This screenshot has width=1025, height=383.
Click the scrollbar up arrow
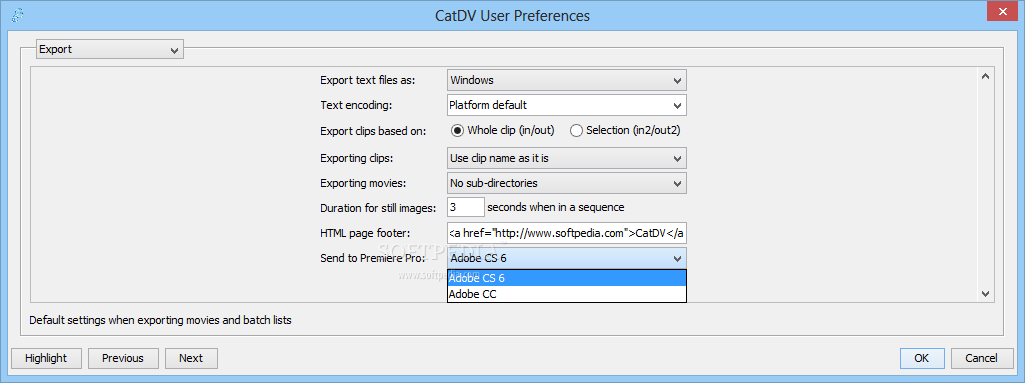click(986, 76)
